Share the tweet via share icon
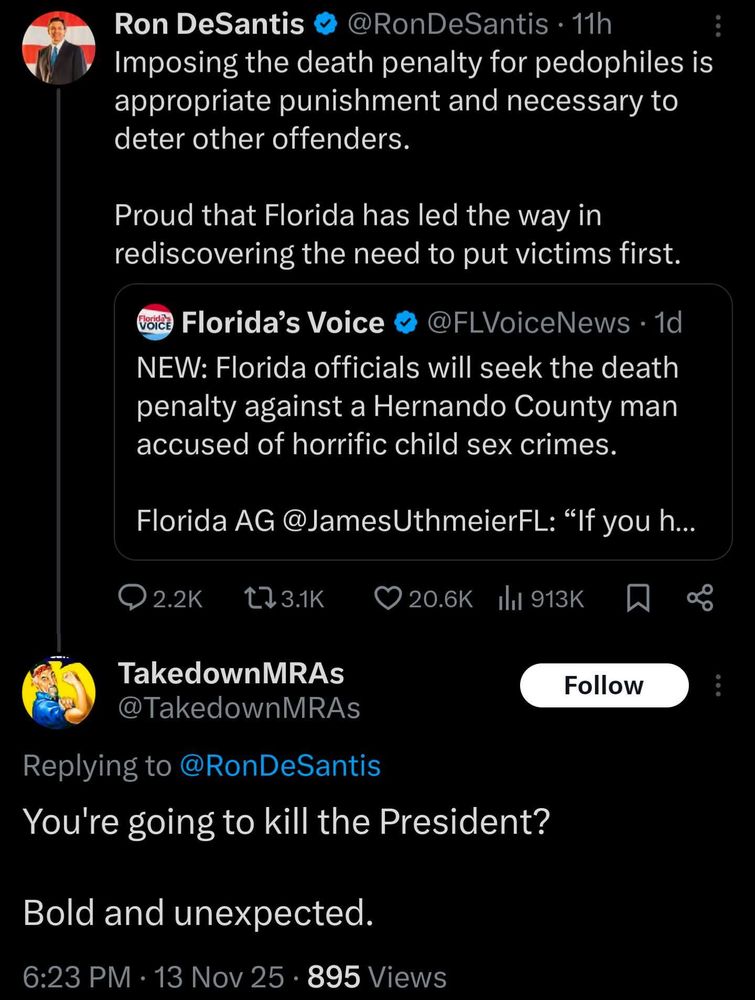 pyautogui.click(x=700, y=598)
